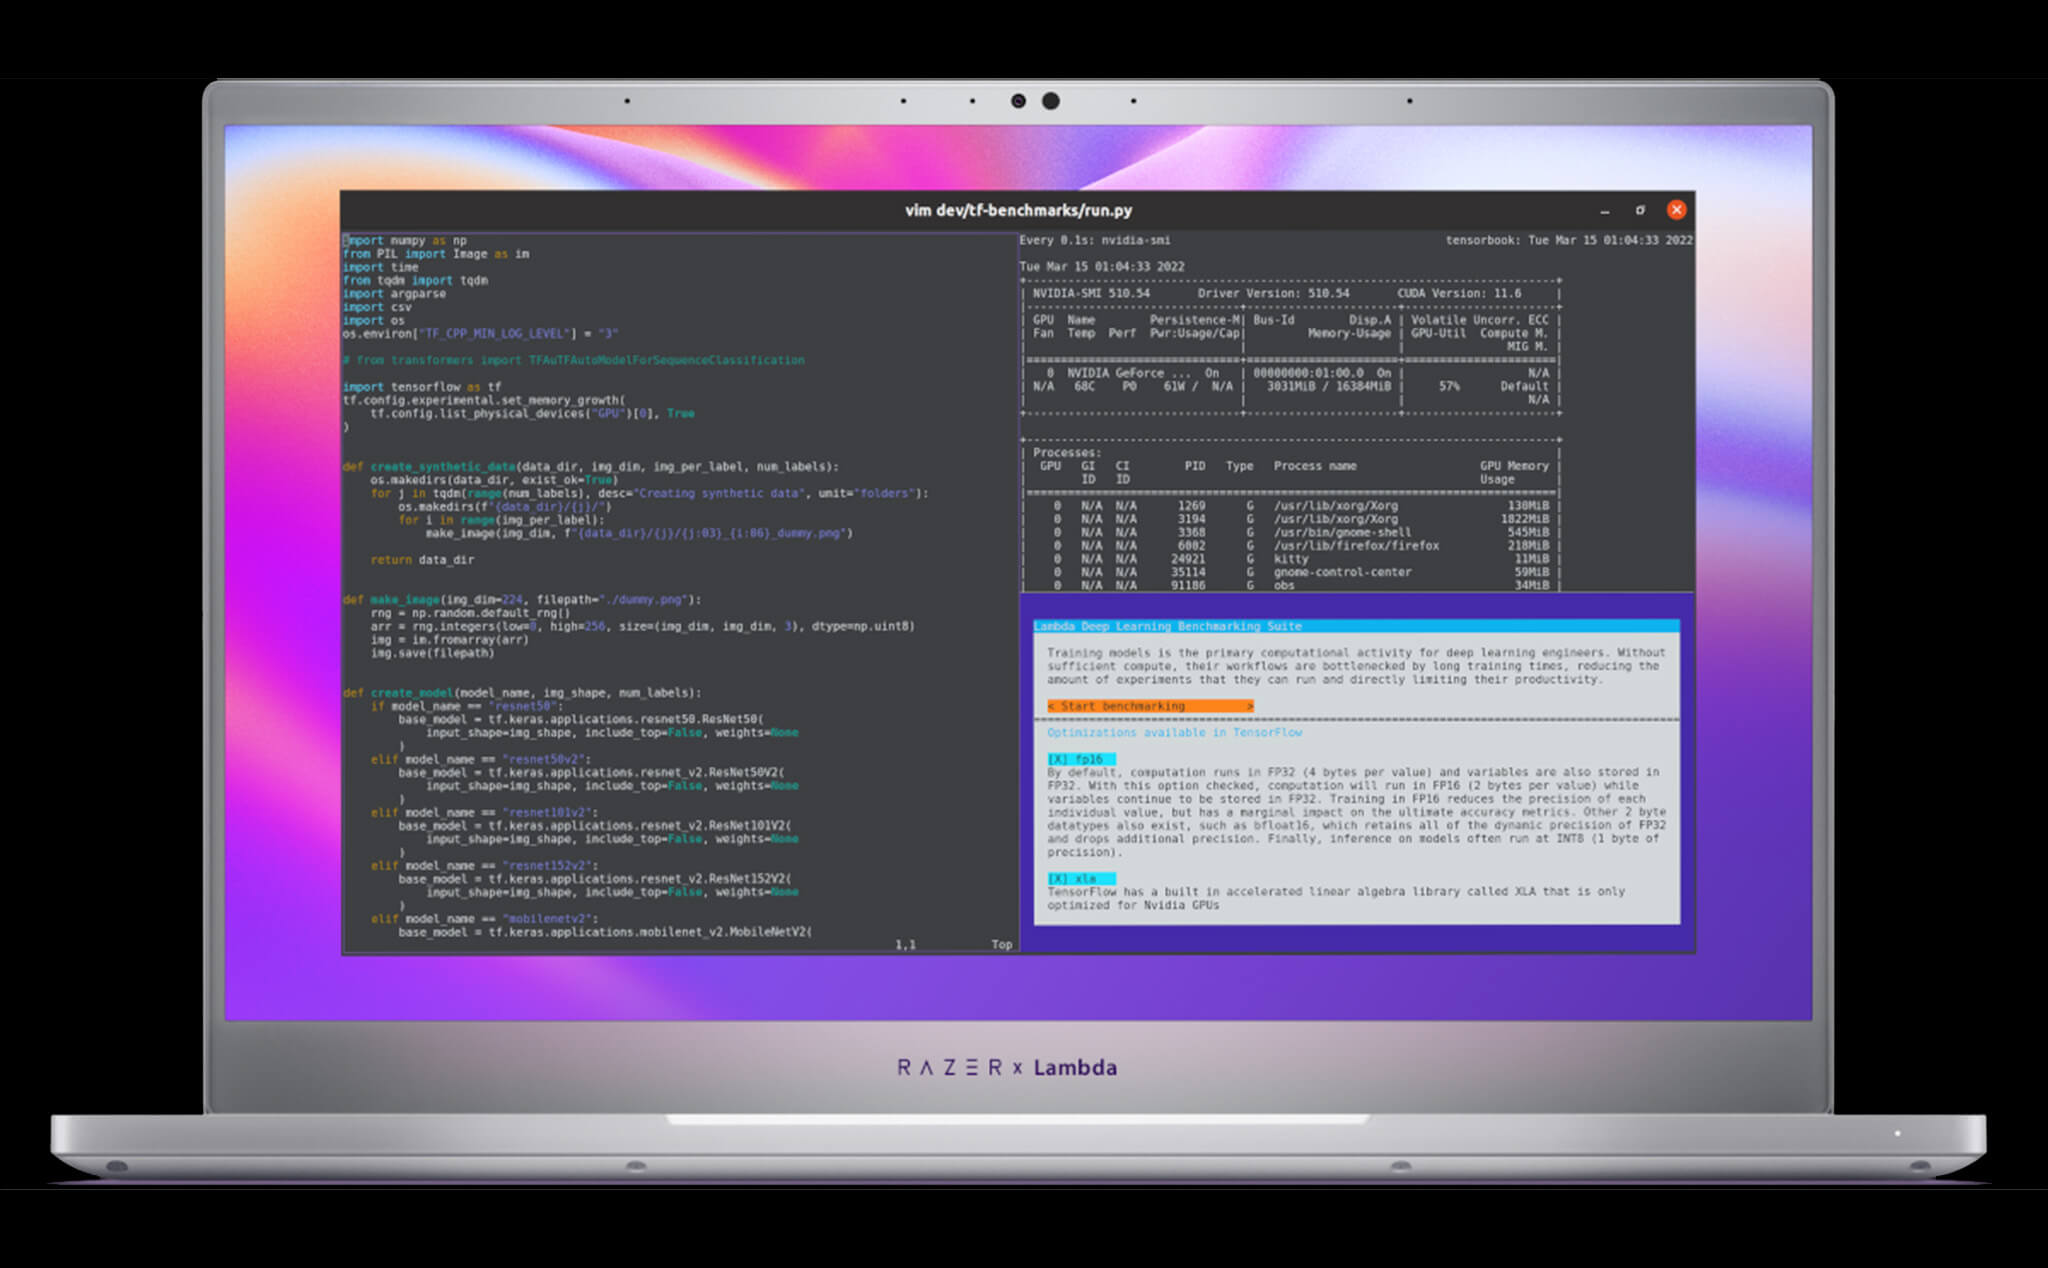2048x1268 pixels.
Task: Click the 'for j in tqdm' loop line
Action: pos(649,493)
